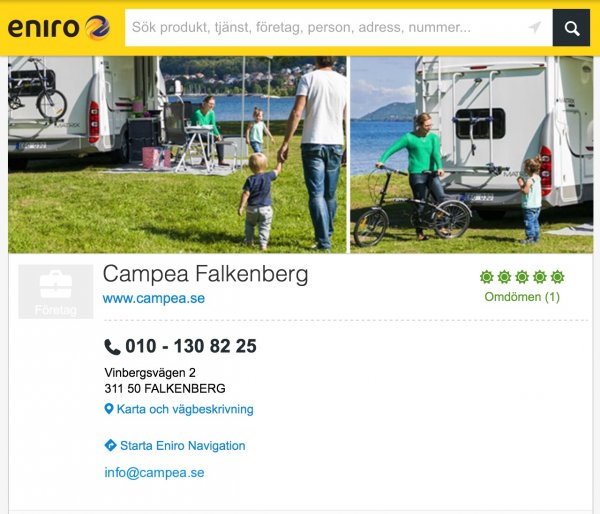Image resolution: width=600 pixels, height=514 pixels.
Task: Open the Omdömen (1) reviews link
Action: click(522, 297)
